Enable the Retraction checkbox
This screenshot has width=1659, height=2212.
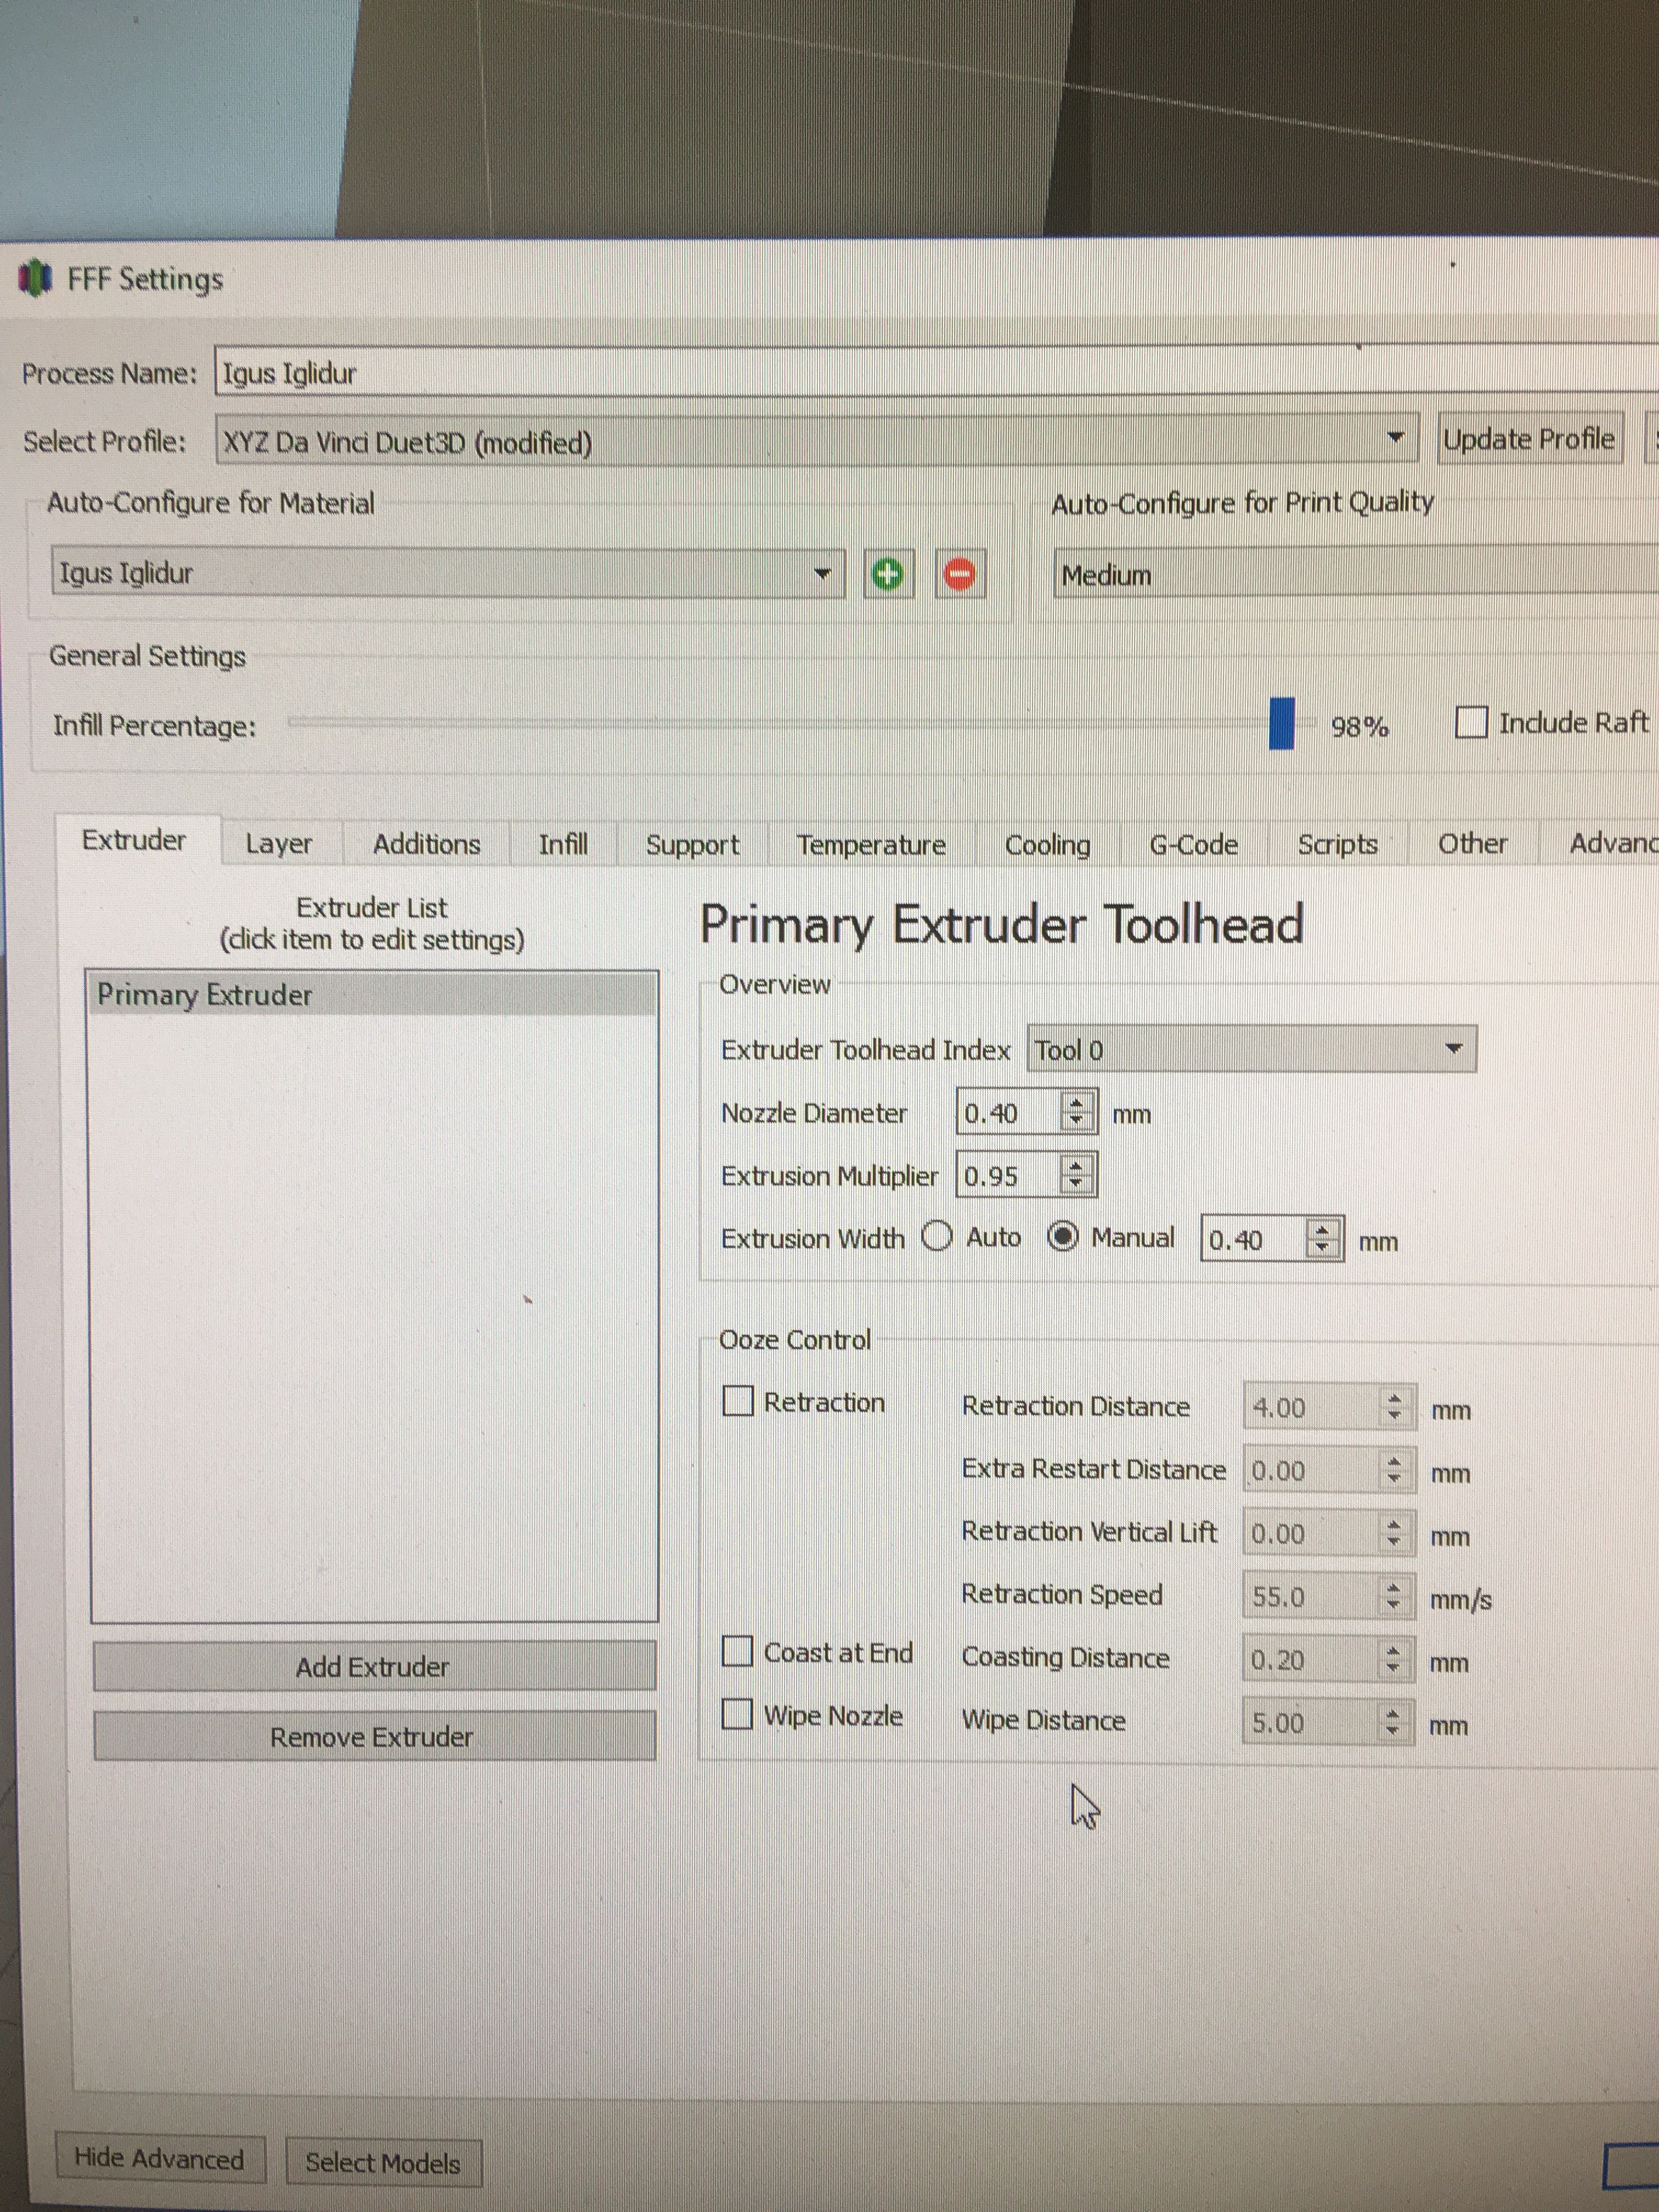[738, 1401]
